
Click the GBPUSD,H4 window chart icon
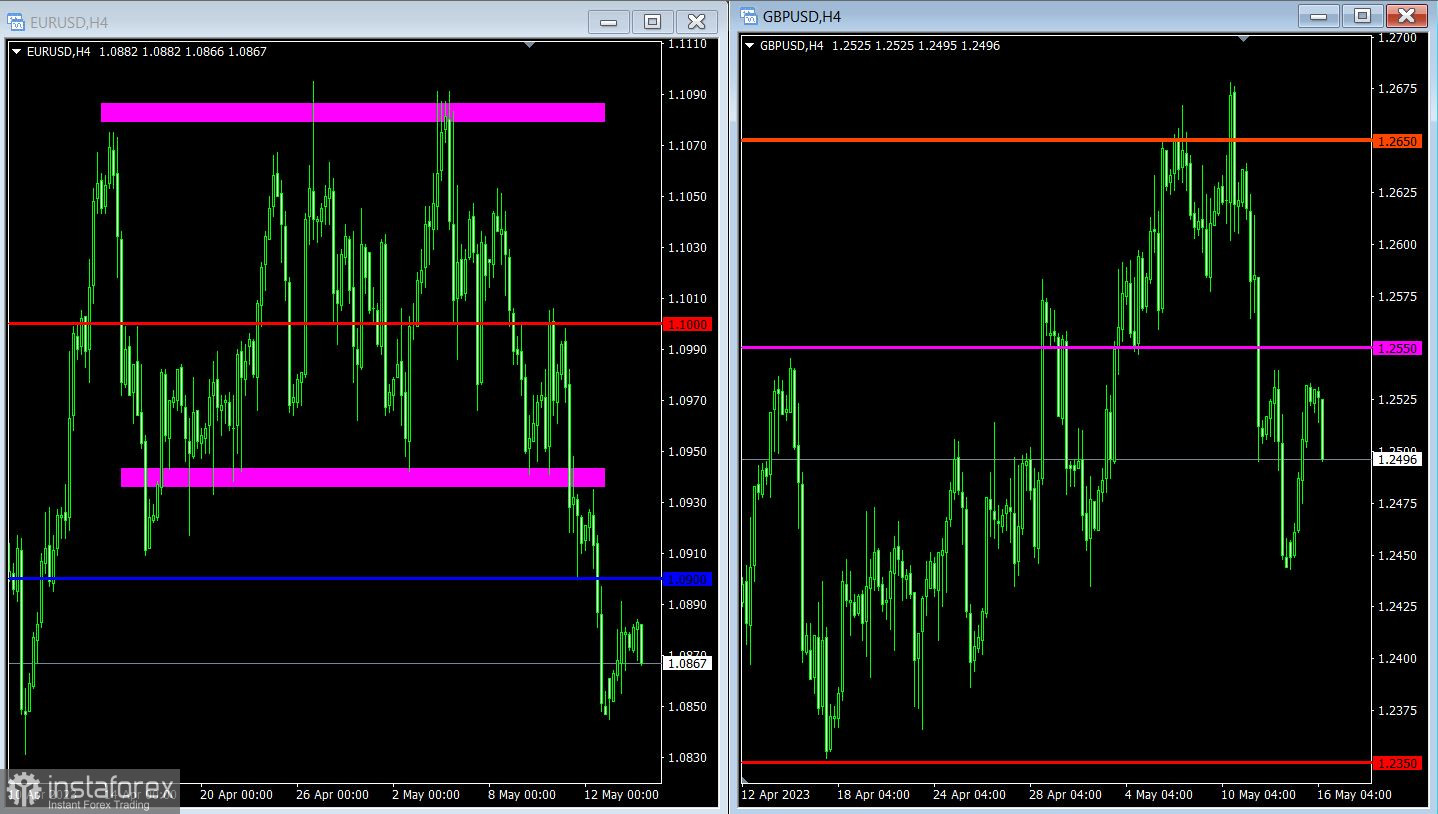click(x=749, y=16)
